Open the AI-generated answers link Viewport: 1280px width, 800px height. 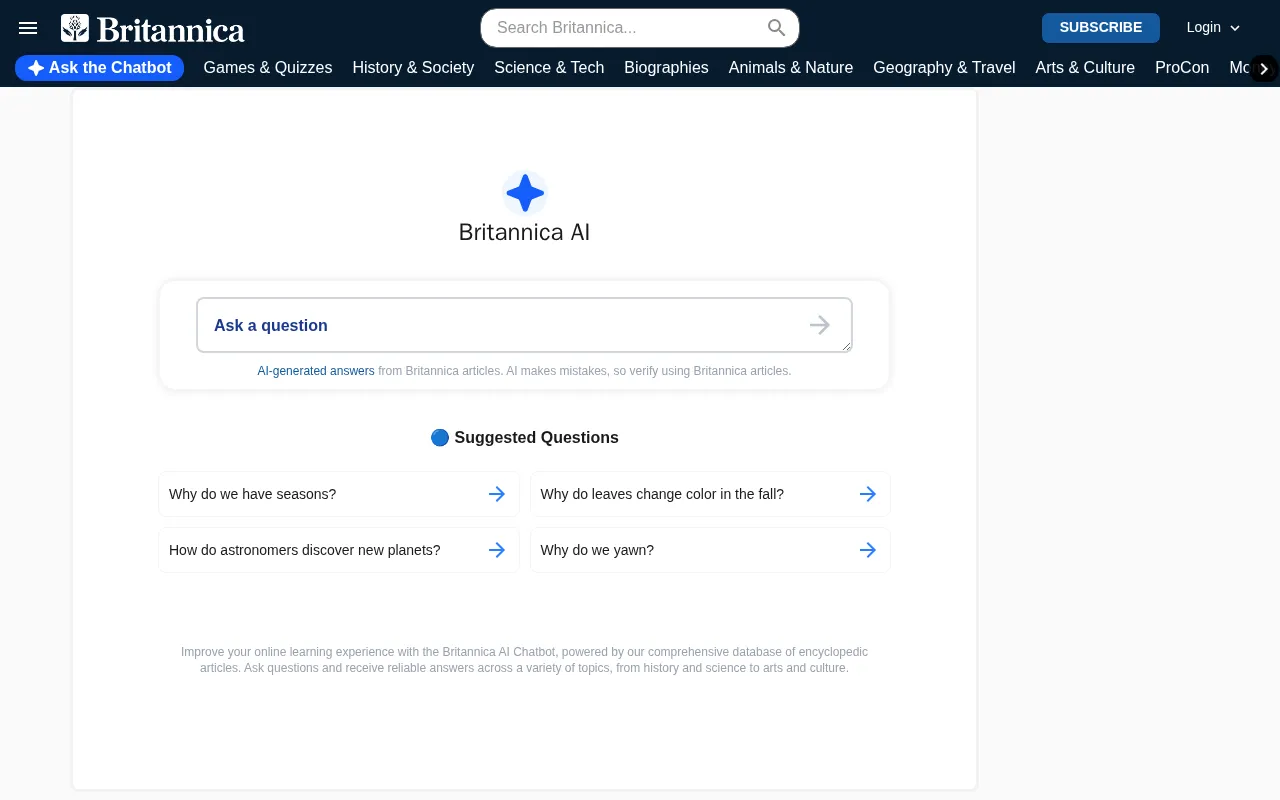316,371
